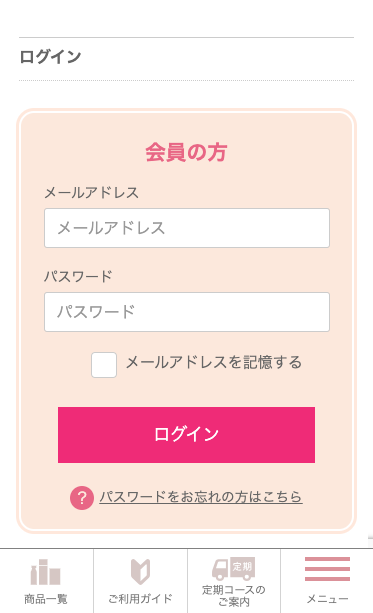Select the 商品一覧 tab label
The width and height of the screenshot is (373, 613).
click(46, 599)
